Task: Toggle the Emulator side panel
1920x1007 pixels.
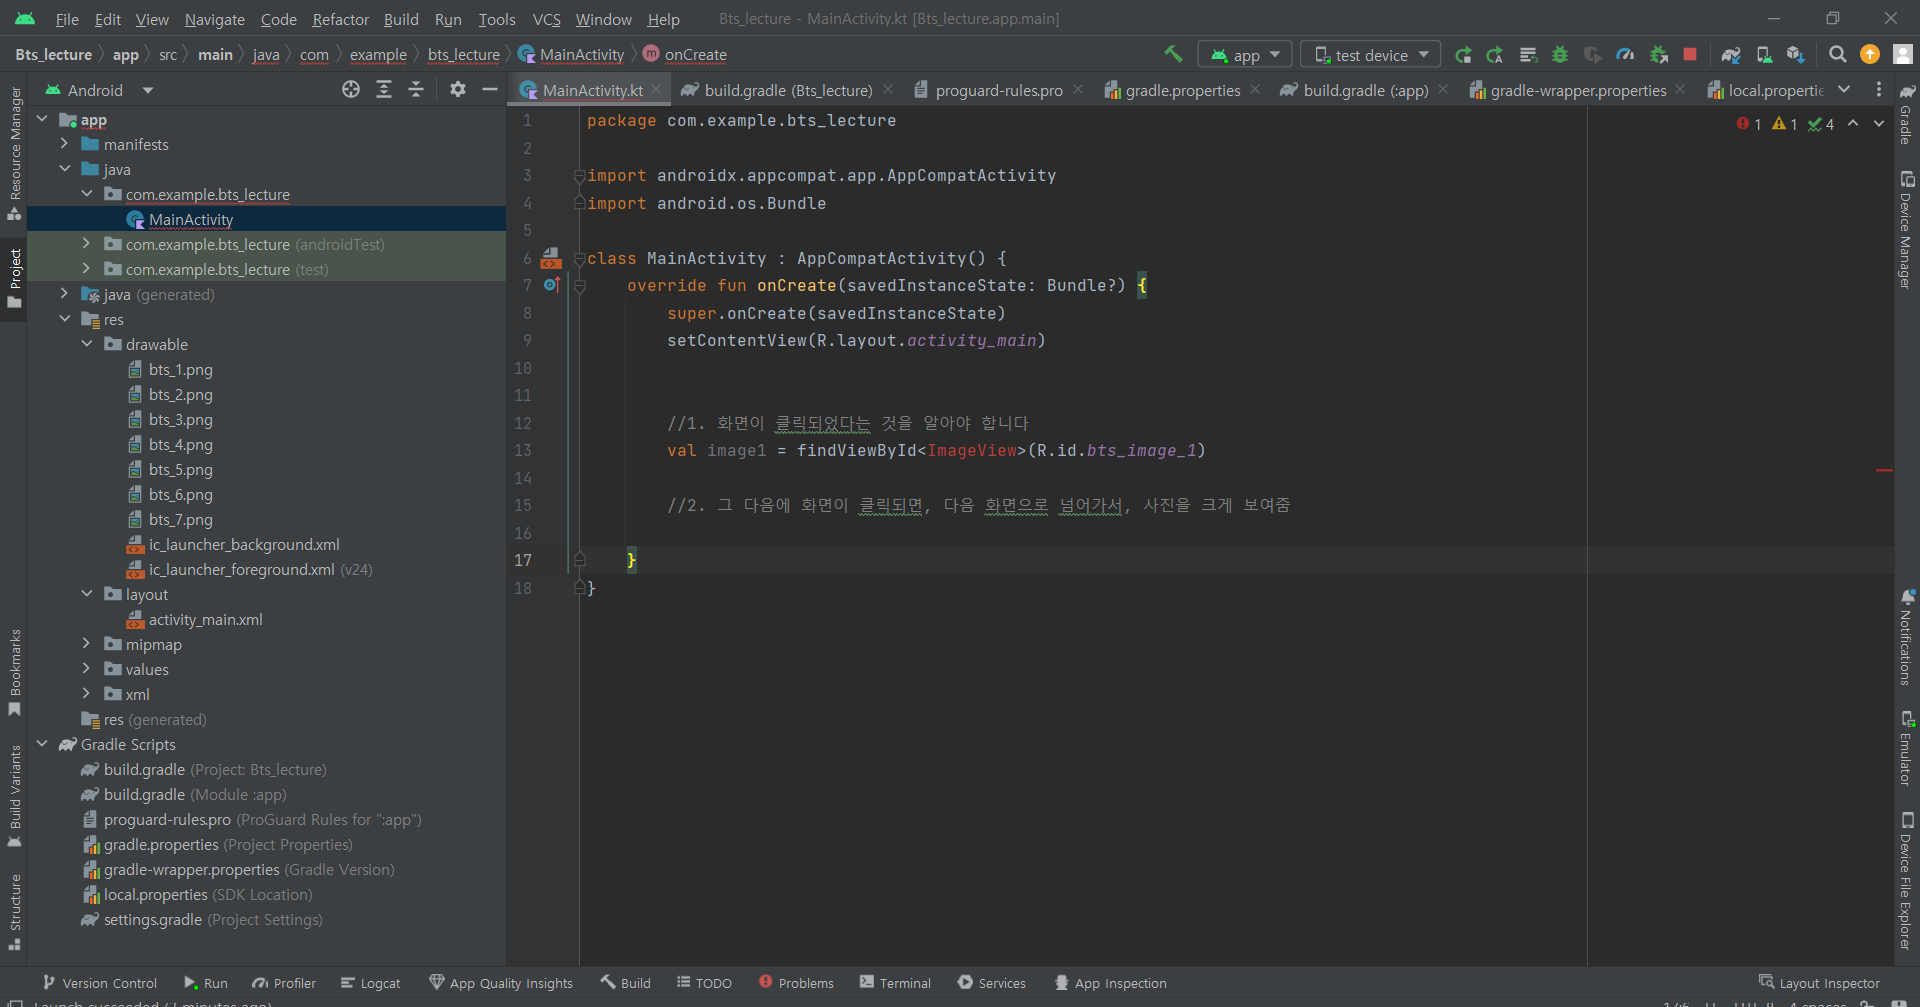Action: tap(1907, 748)
